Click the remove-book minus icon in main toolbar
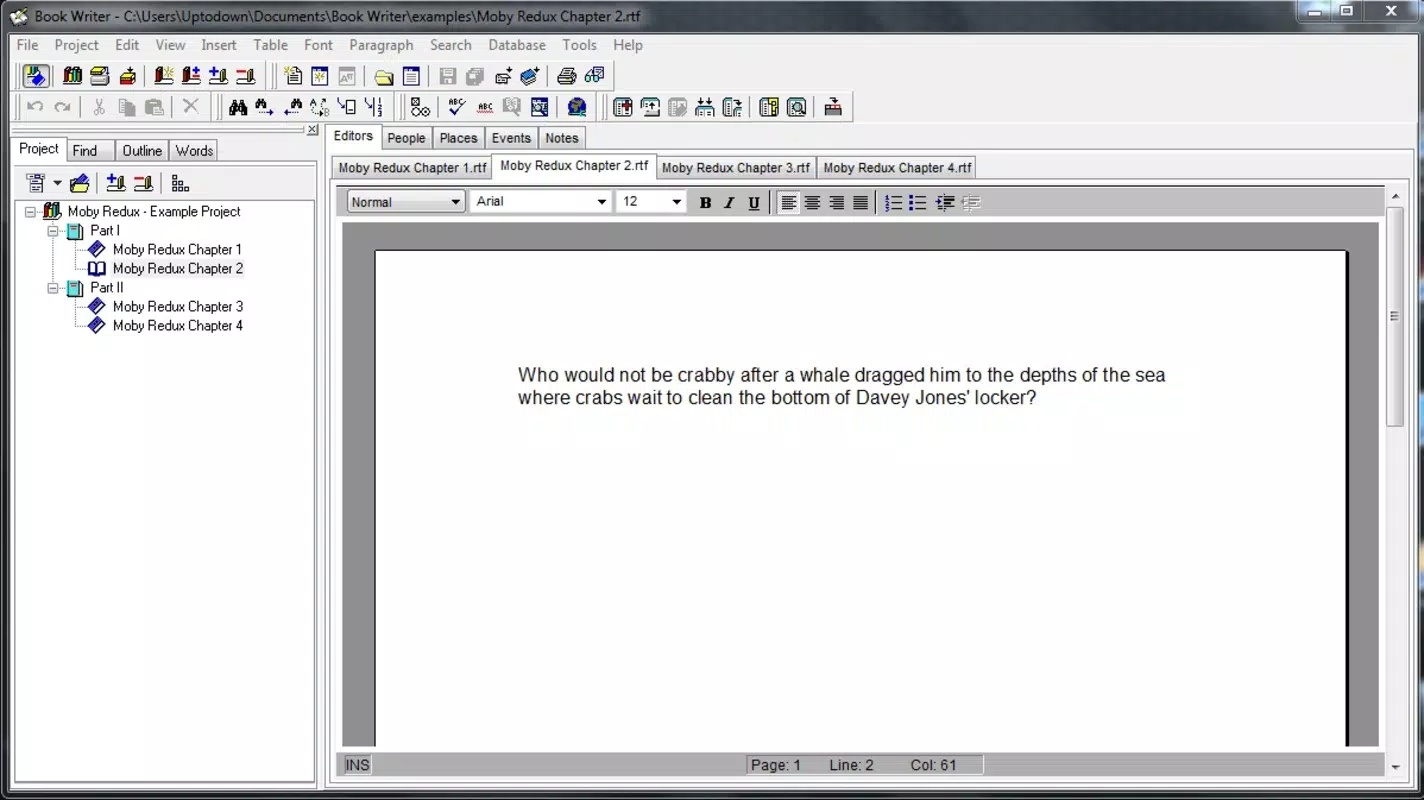1424x800 pixels. [246, 75]
